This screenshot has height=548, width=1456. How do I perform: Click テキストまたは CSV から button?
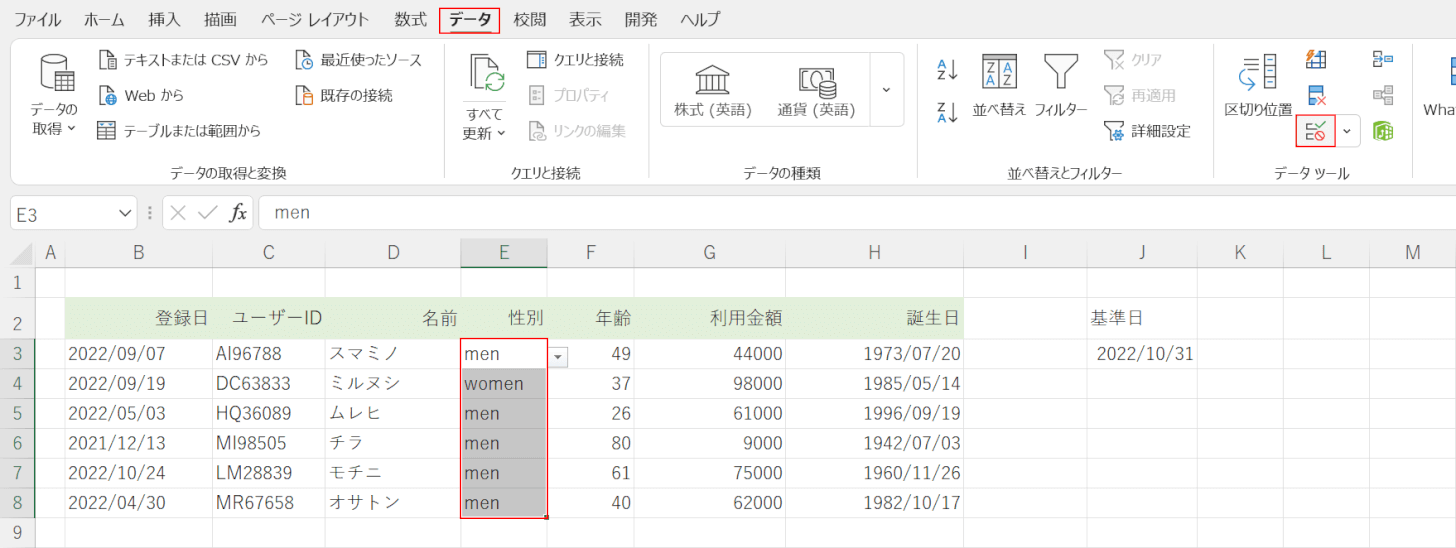tap(183, 60)
